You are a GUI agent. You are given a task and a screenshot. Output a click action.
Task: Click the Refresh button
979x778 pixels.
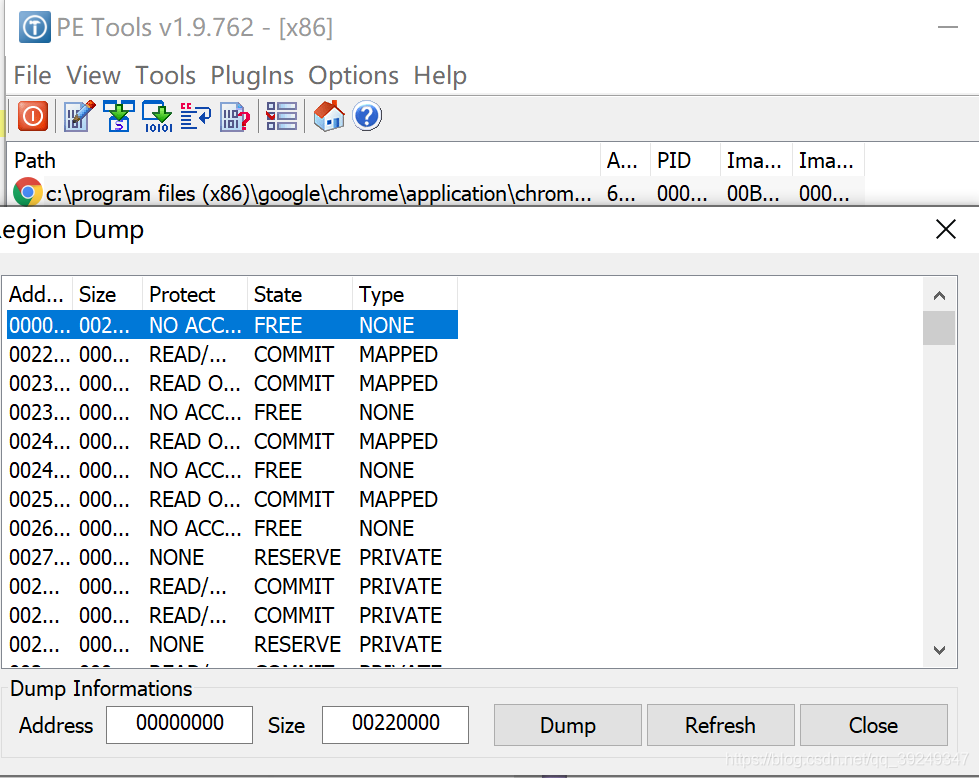point(720,725)
